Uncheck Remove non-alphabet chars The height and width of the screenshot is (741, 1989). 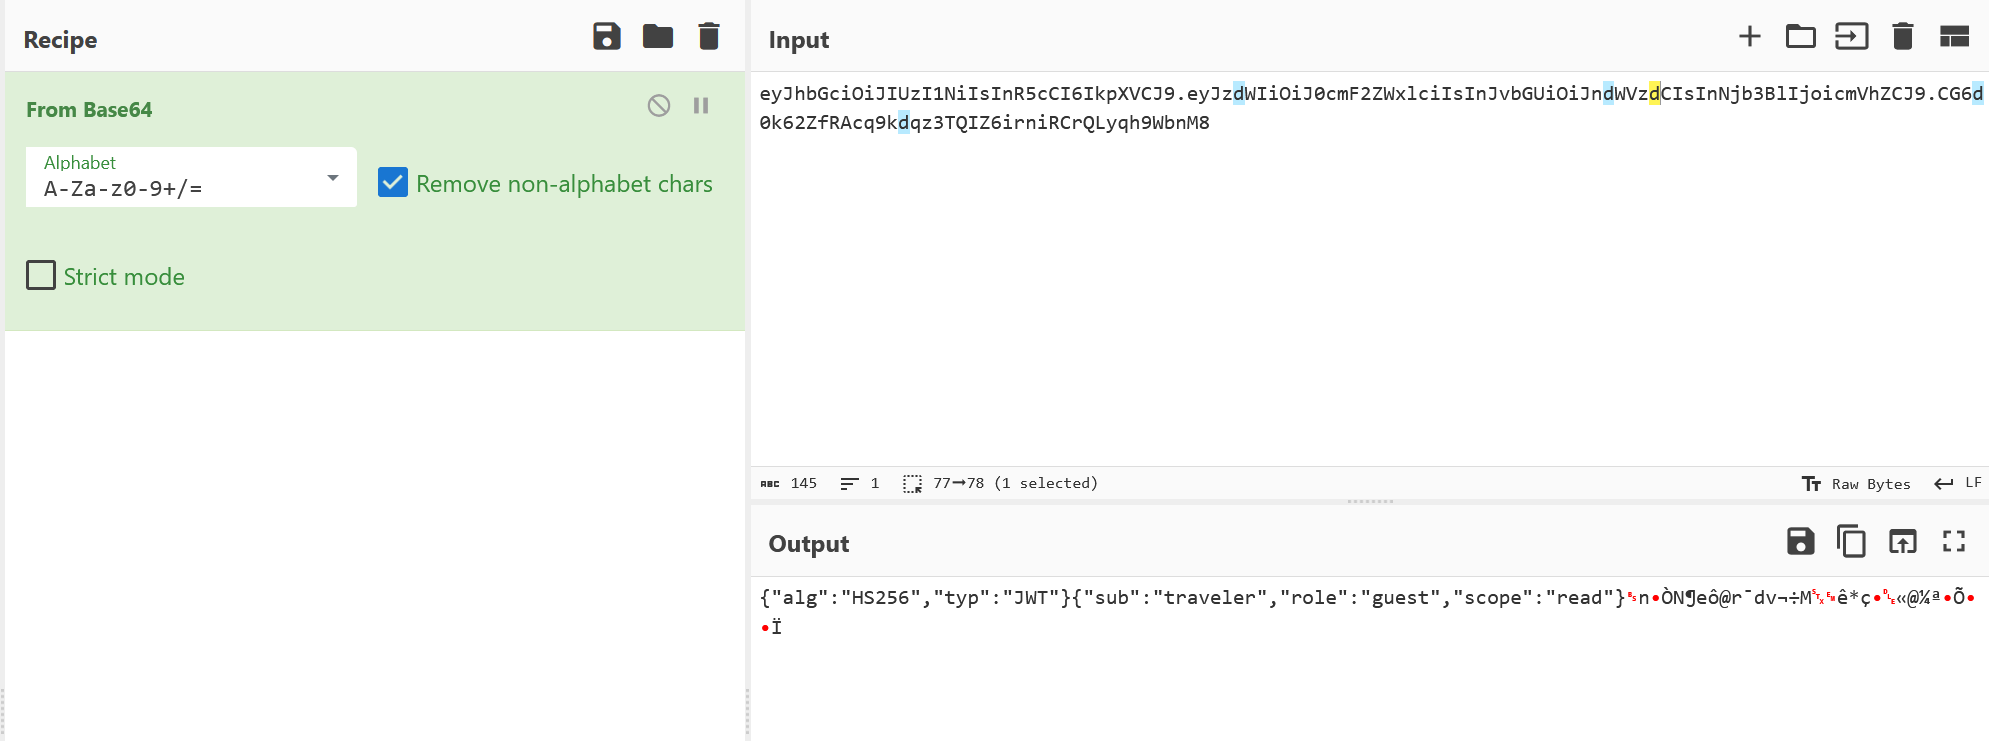(x=393, y=182)
